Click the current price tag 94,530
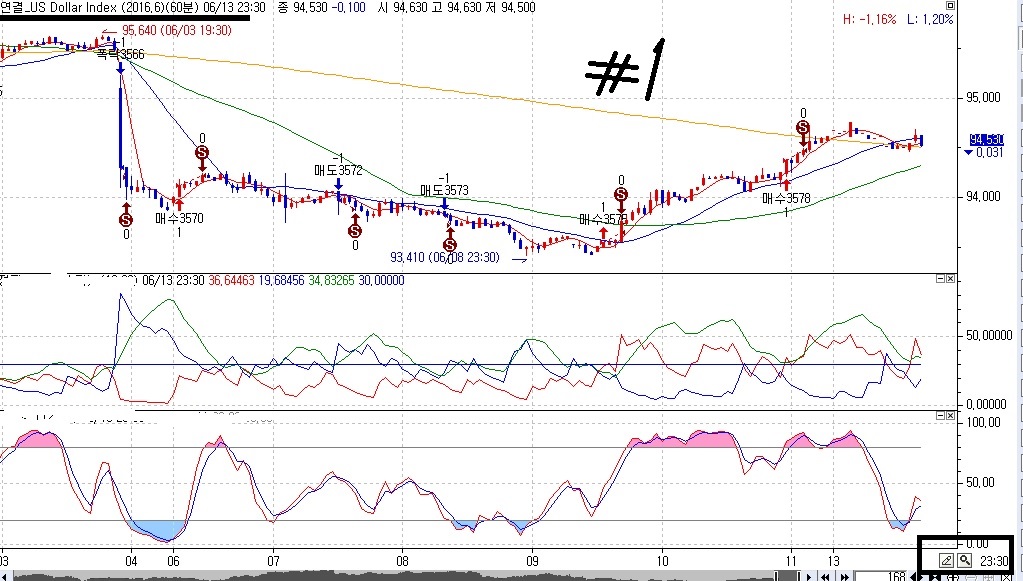This screenshot has height=581, width=1023. (987, 139)
